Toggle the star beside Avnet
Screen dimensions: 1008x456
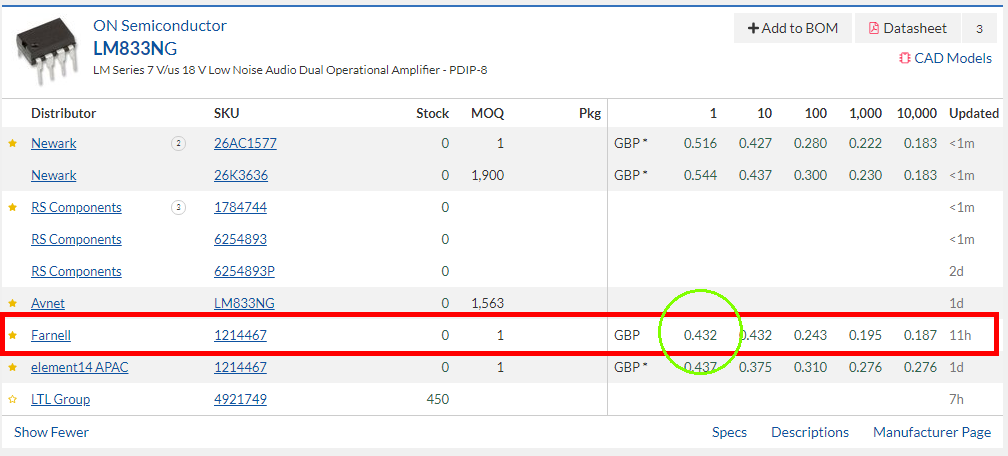(12, 304)
